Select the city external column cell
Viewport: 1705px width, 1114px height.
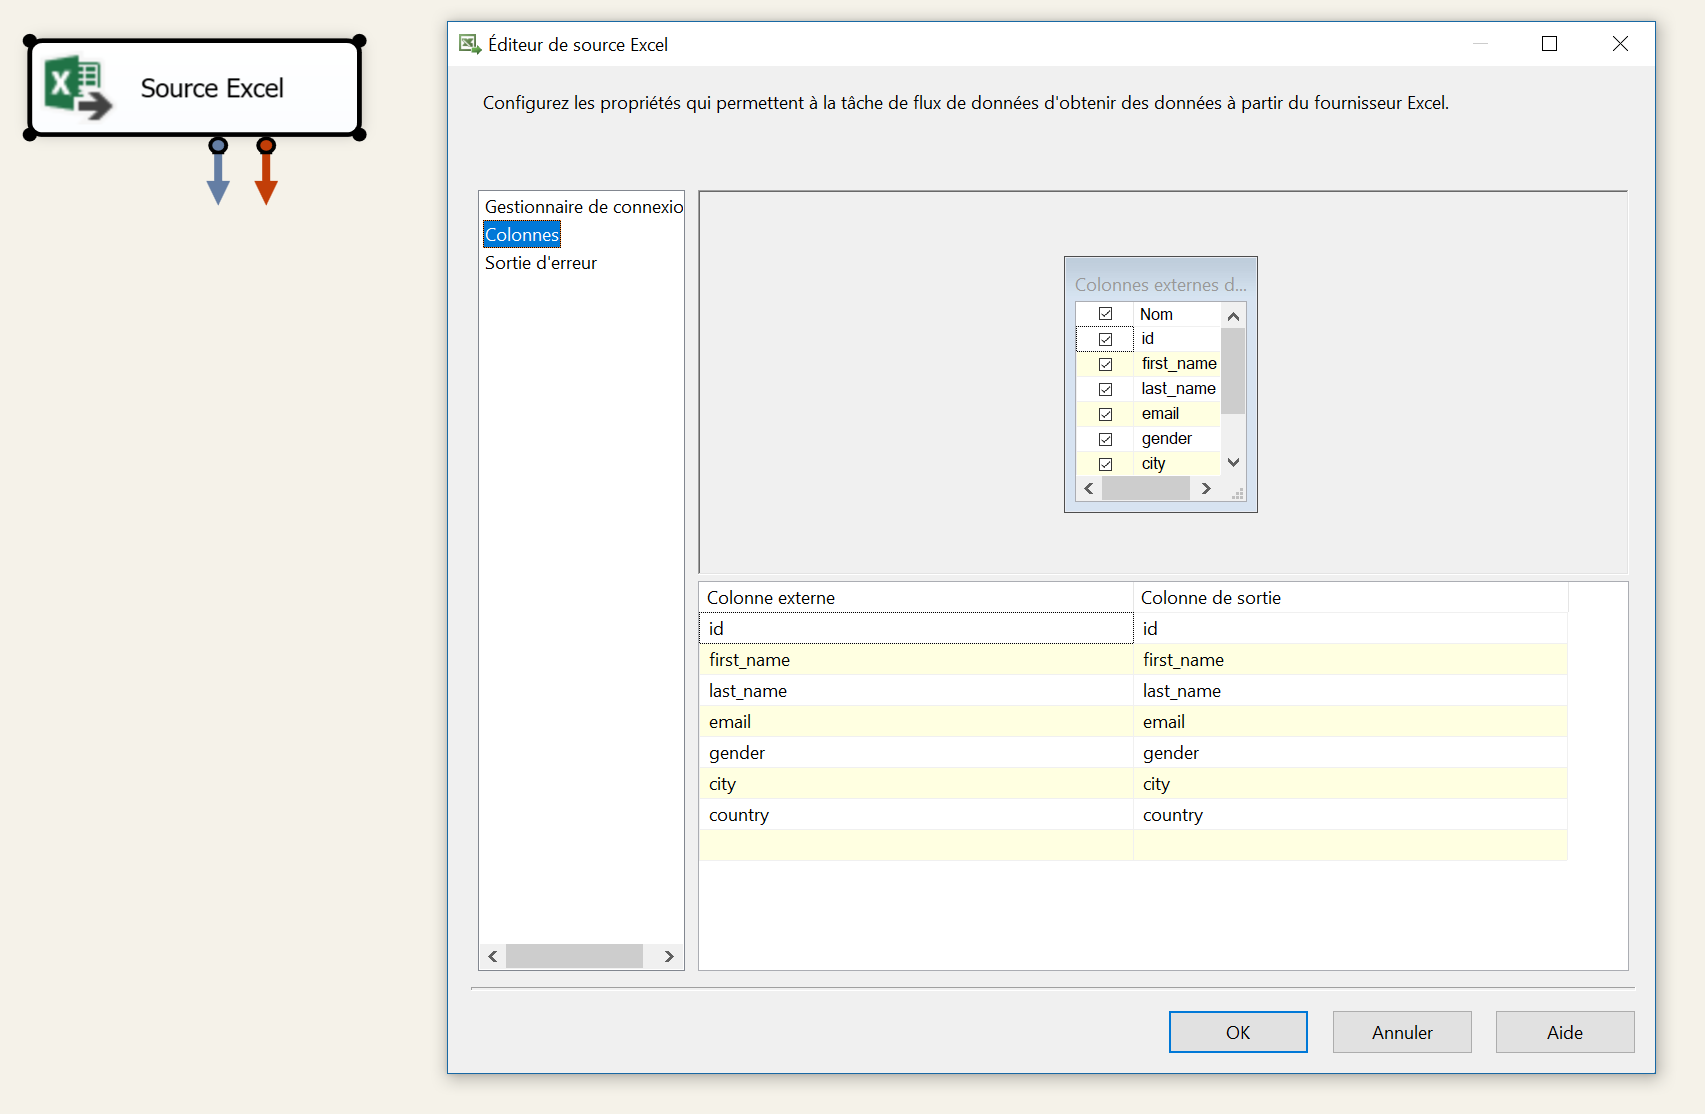[x=916, y=784]
